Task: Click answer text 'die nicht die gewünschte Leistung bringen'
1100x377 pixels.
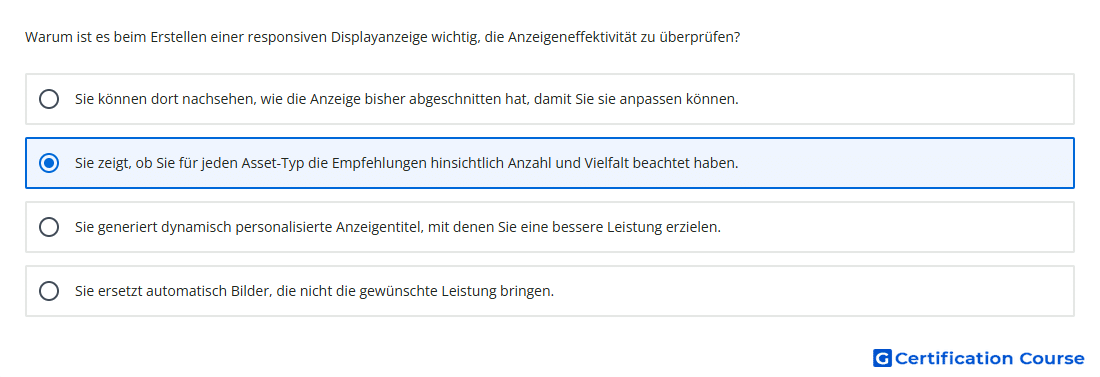Action: coord(416,291)
